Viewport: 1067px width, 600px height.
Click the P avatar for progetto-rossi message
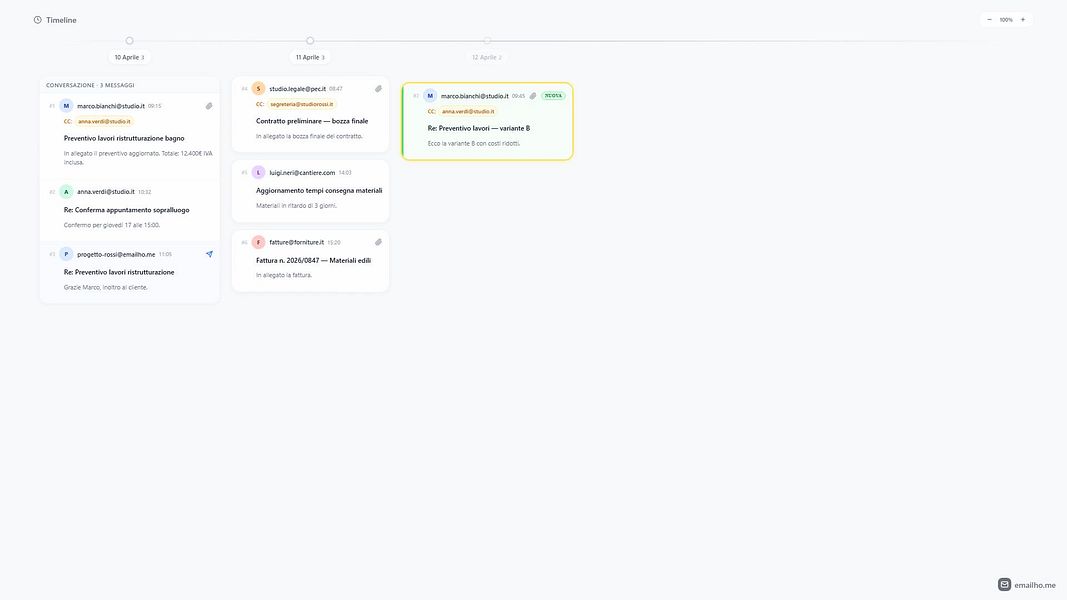click(x=66, y=254)
